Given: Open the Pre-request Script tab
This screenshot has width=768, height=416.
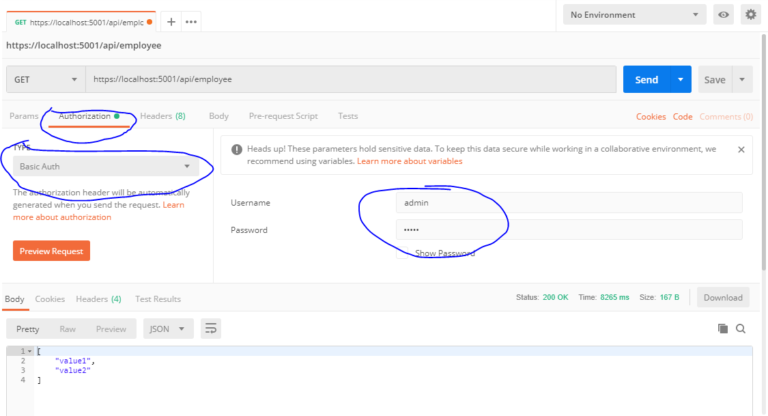Looking at the screenshot, I should pos(283,116).
